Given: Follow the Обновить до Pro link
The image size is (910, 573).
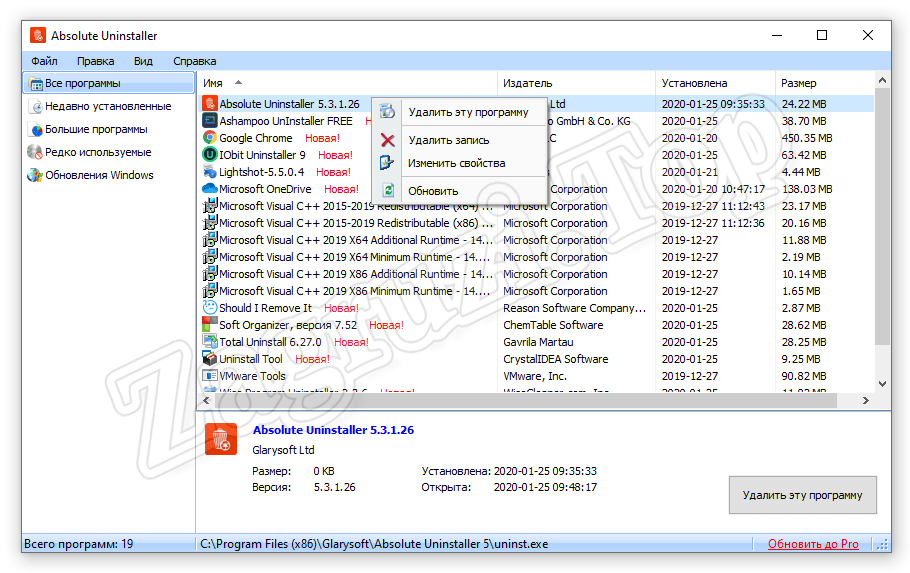Looking at the screenshot, I should point(812,544).
